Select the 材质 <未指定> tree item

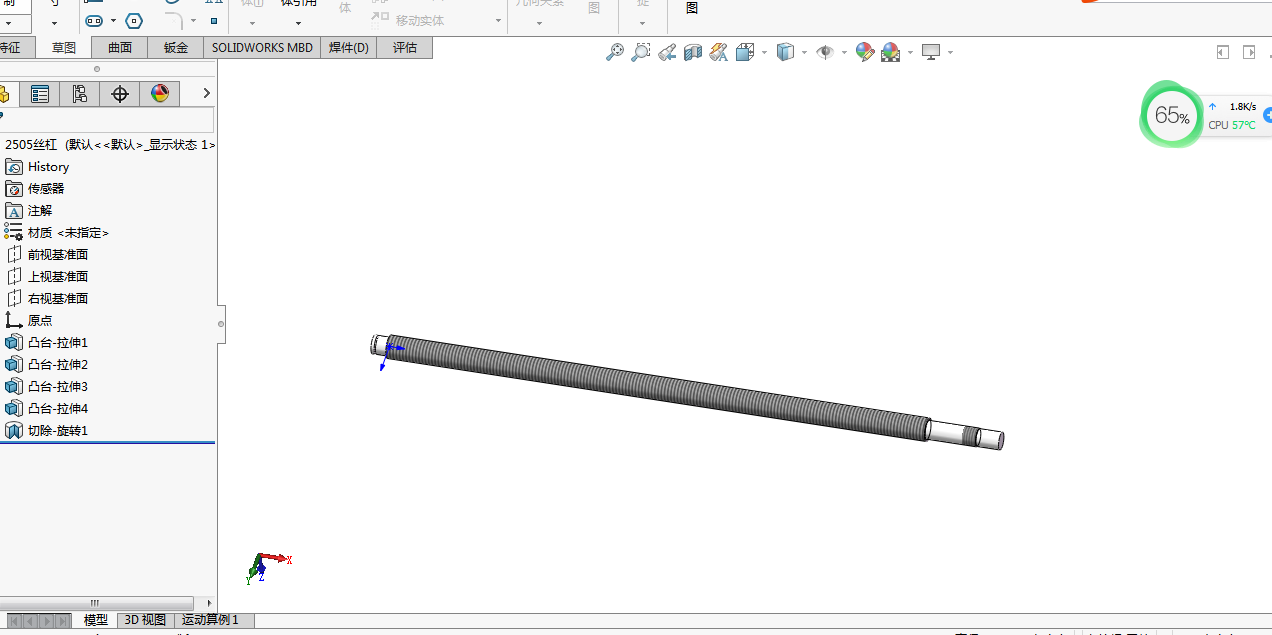coord(68,233)
